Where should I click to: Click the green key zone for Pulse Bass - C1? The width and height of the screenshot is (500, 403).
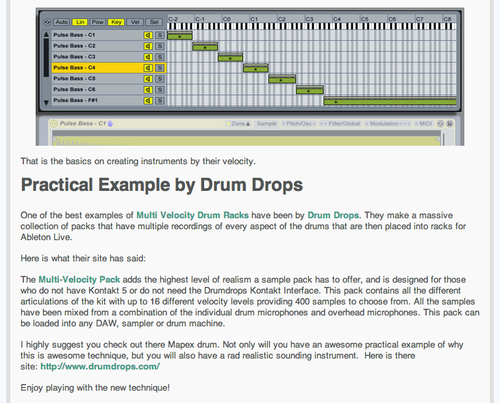click(x=180, y=36)
